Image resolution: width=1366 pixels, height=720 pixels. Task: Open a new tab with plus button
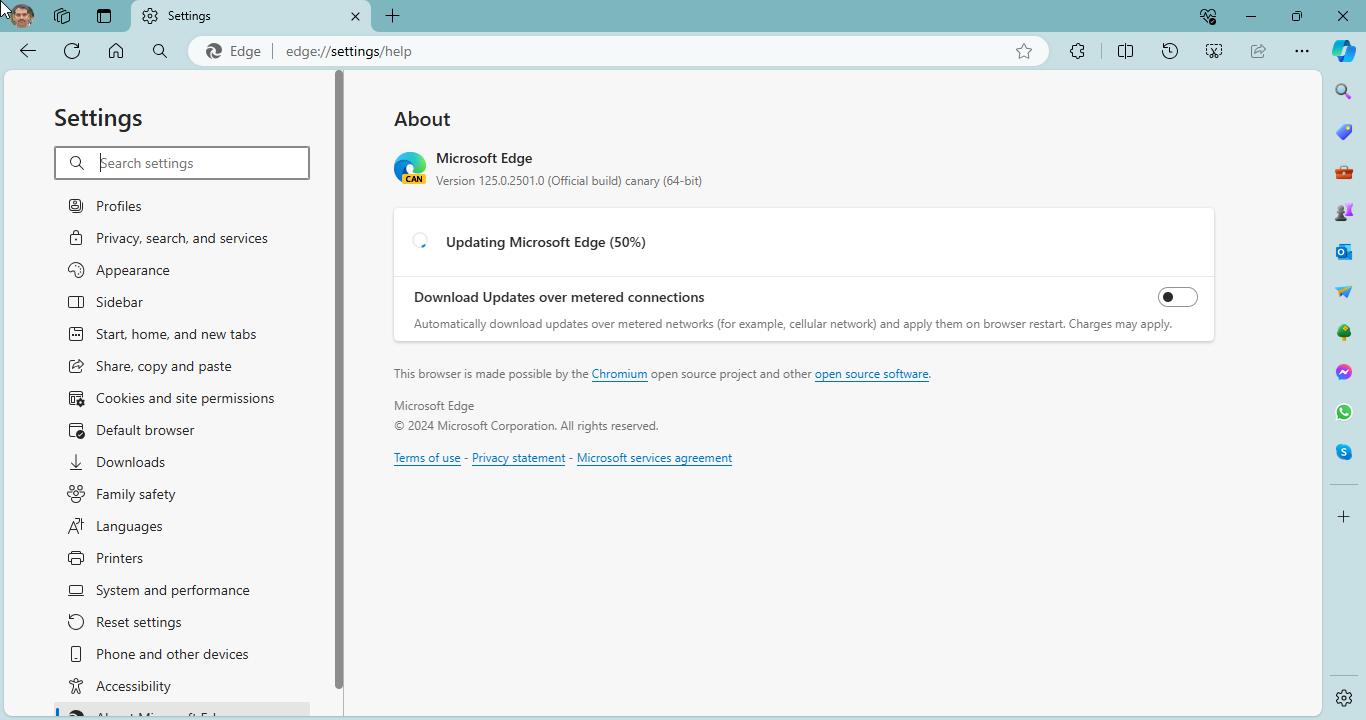(393, 16)
